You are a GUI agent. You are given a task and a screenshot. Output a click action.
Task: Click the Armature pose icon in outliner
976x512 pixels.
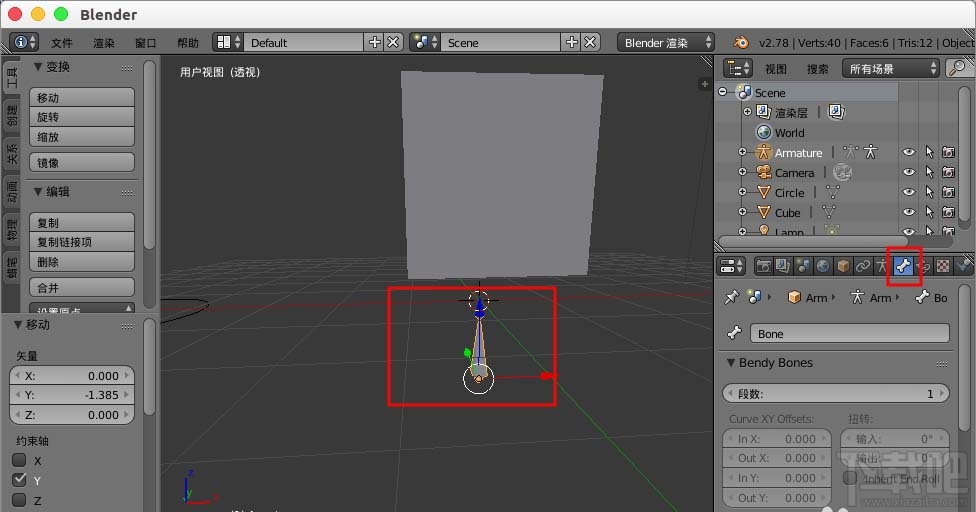850,152
